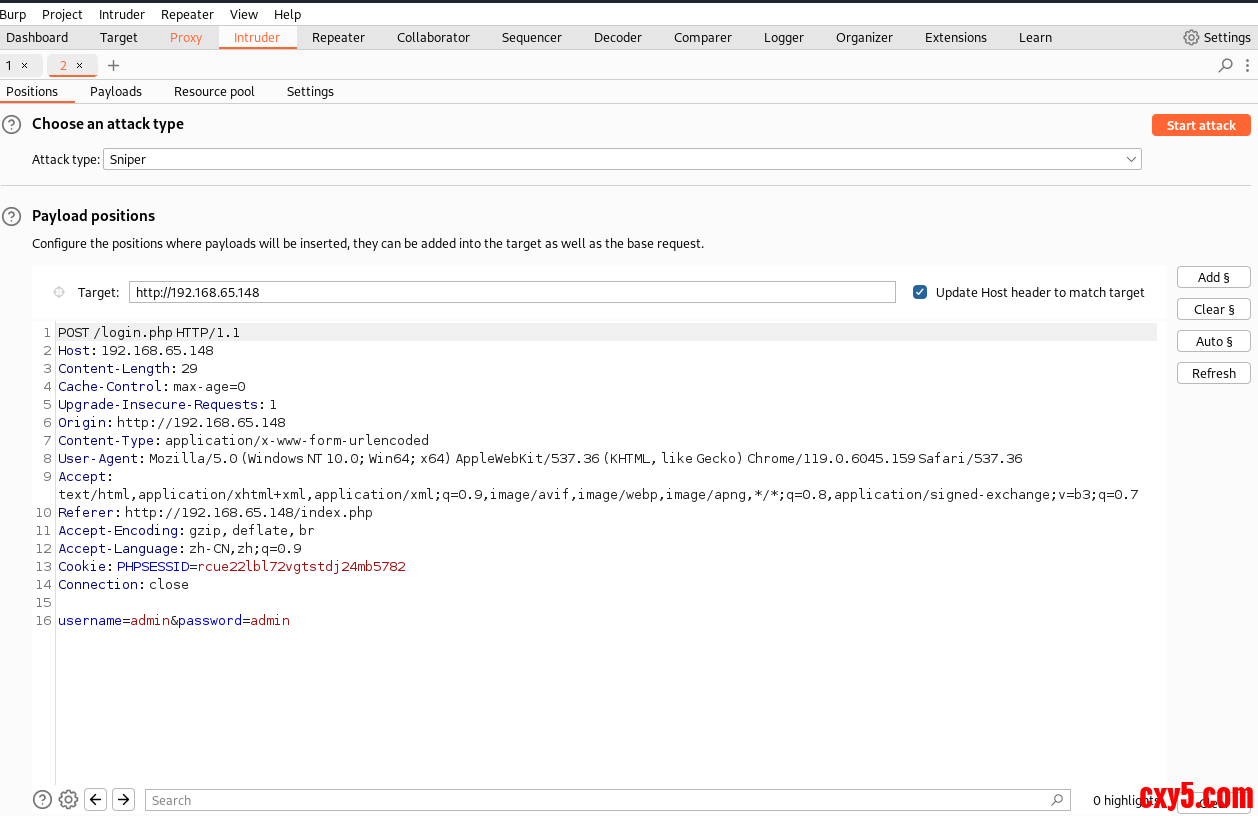Image resolution: width=1258 pixels, height=816 pixels.
Task: Open the Intruder menu in menu bar
Action: point(121,14)
